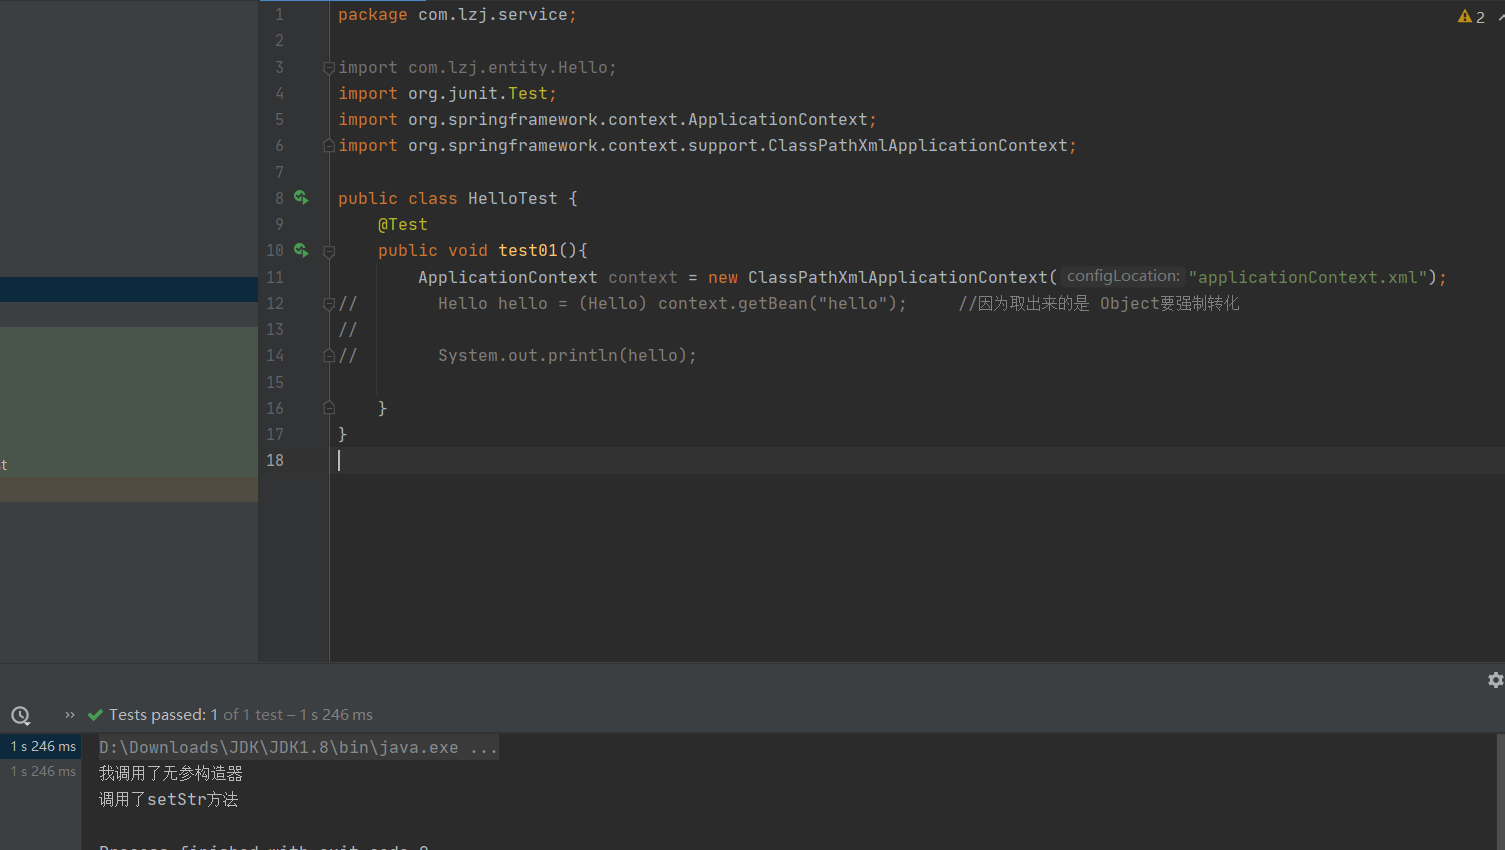Click the HelloTest class name

coord(513,198)
